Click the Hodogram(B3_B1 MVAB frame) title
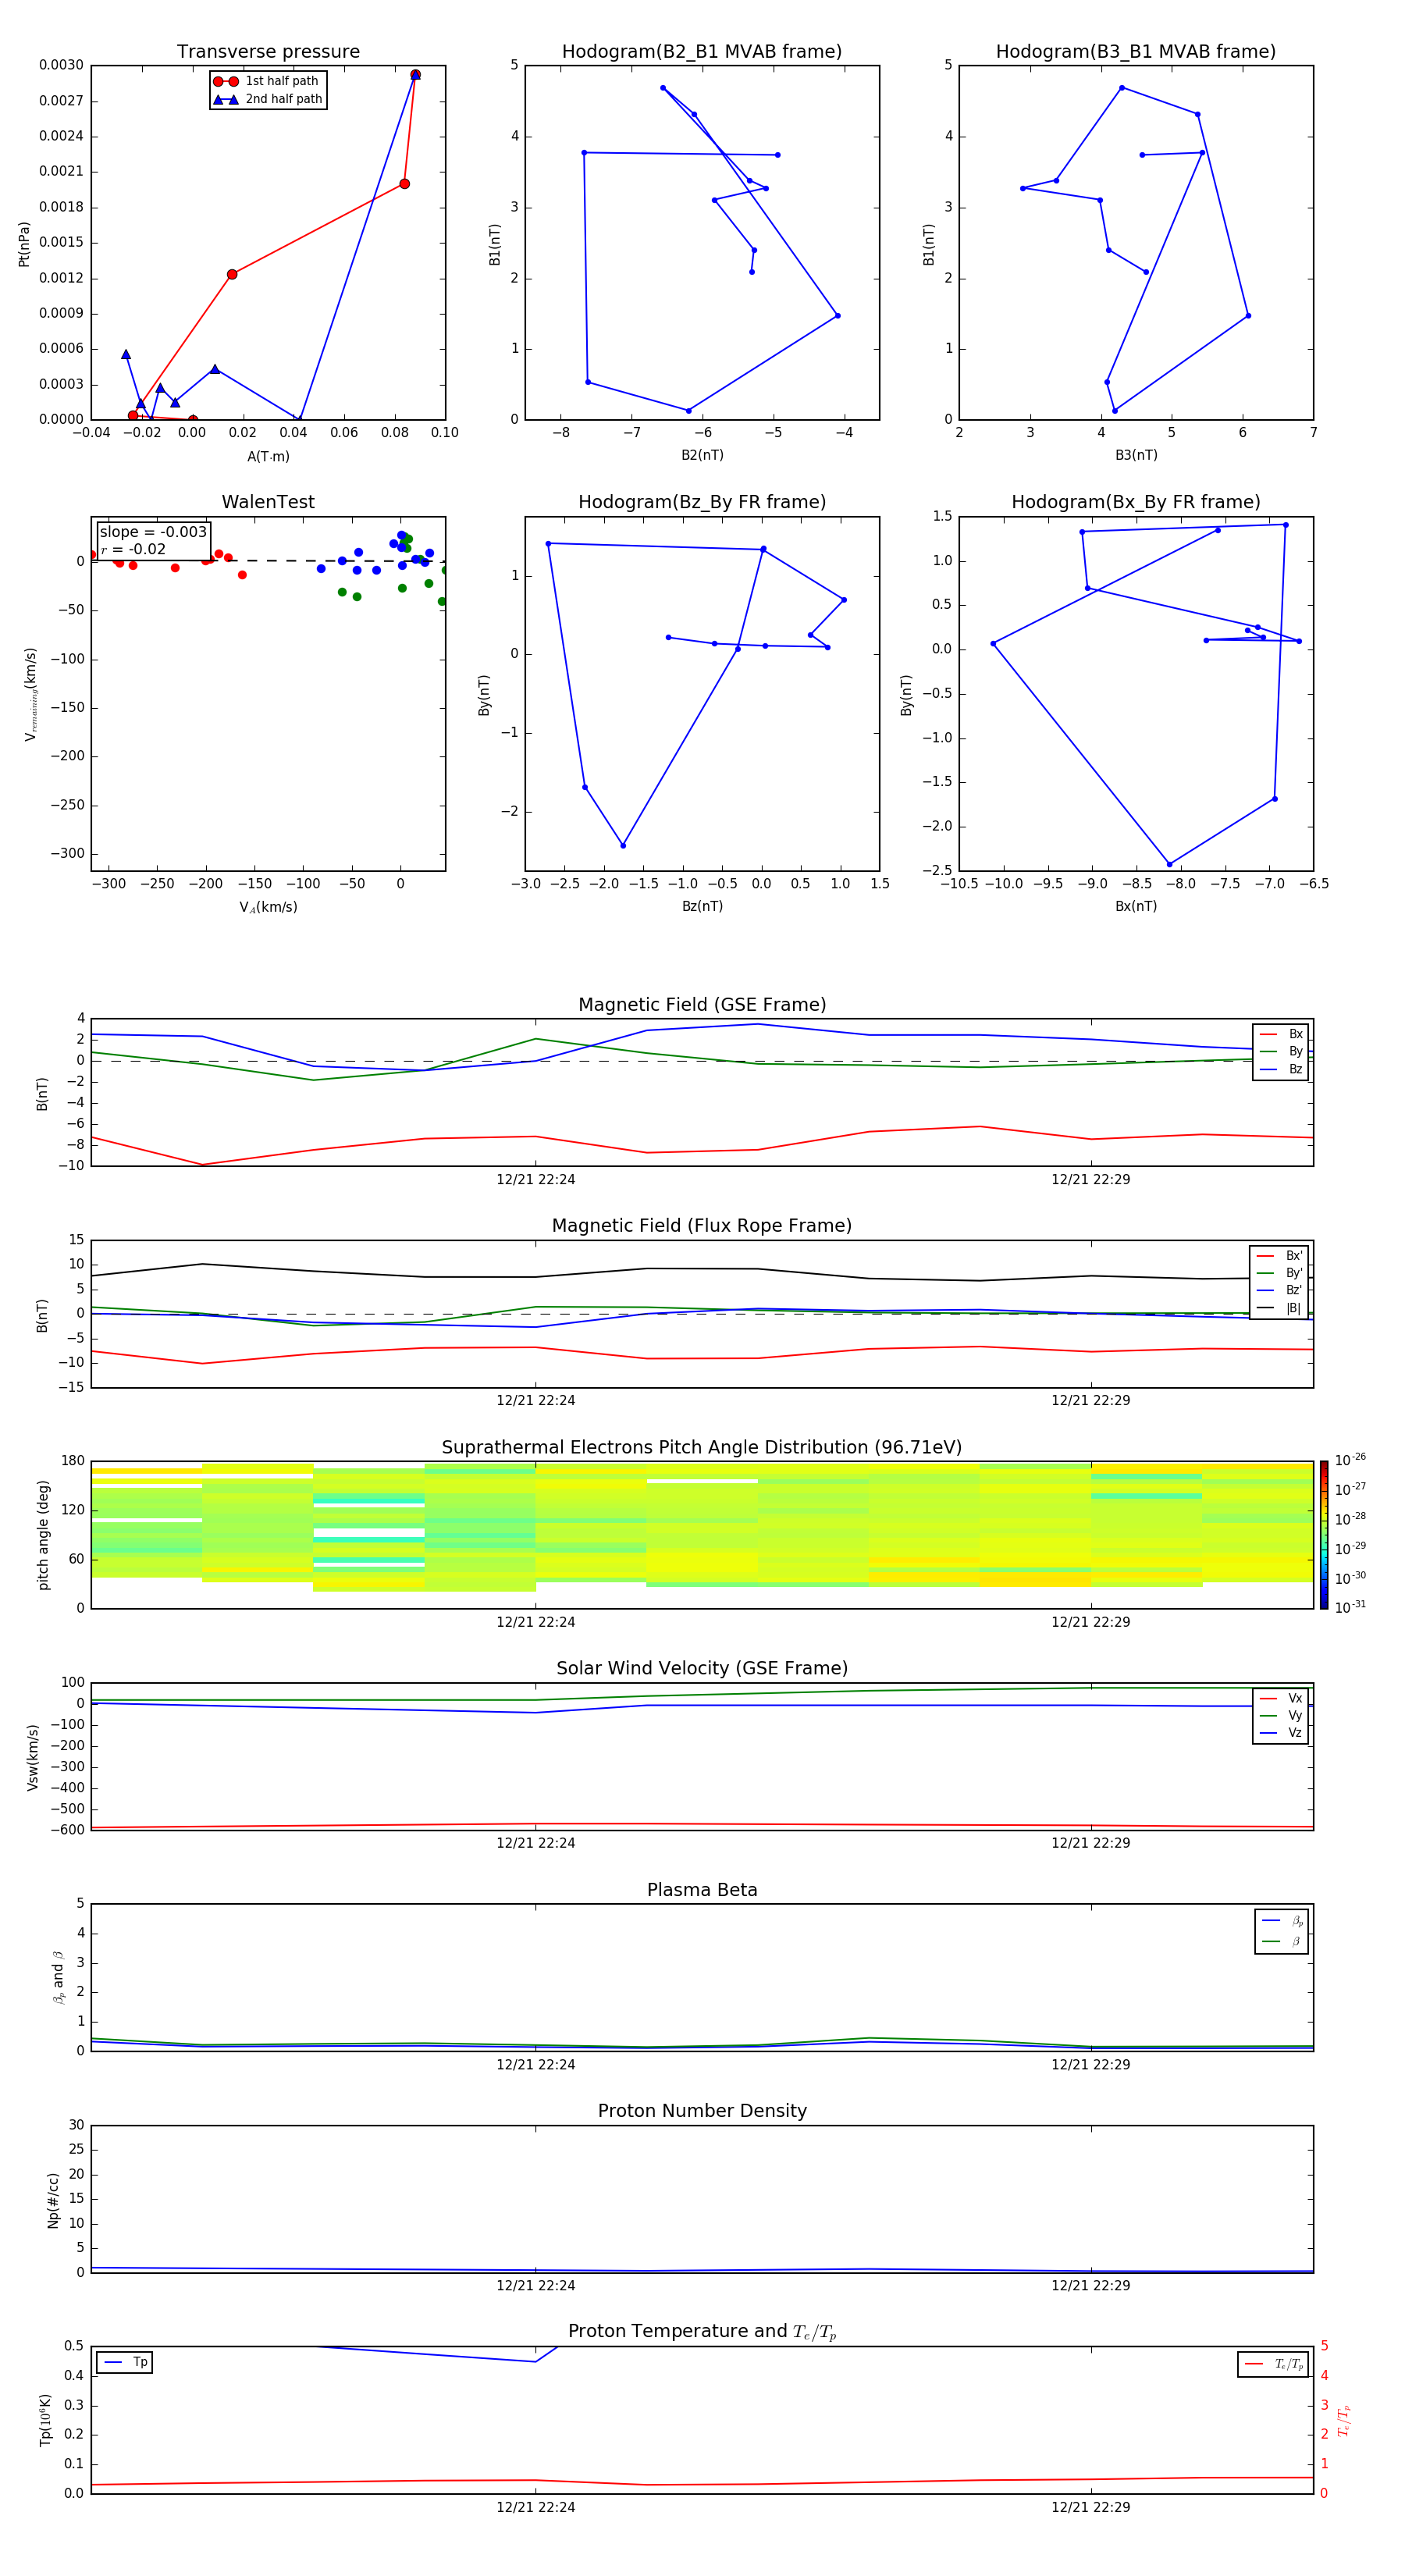The image size is (1405, 2576). point(1136,52)
